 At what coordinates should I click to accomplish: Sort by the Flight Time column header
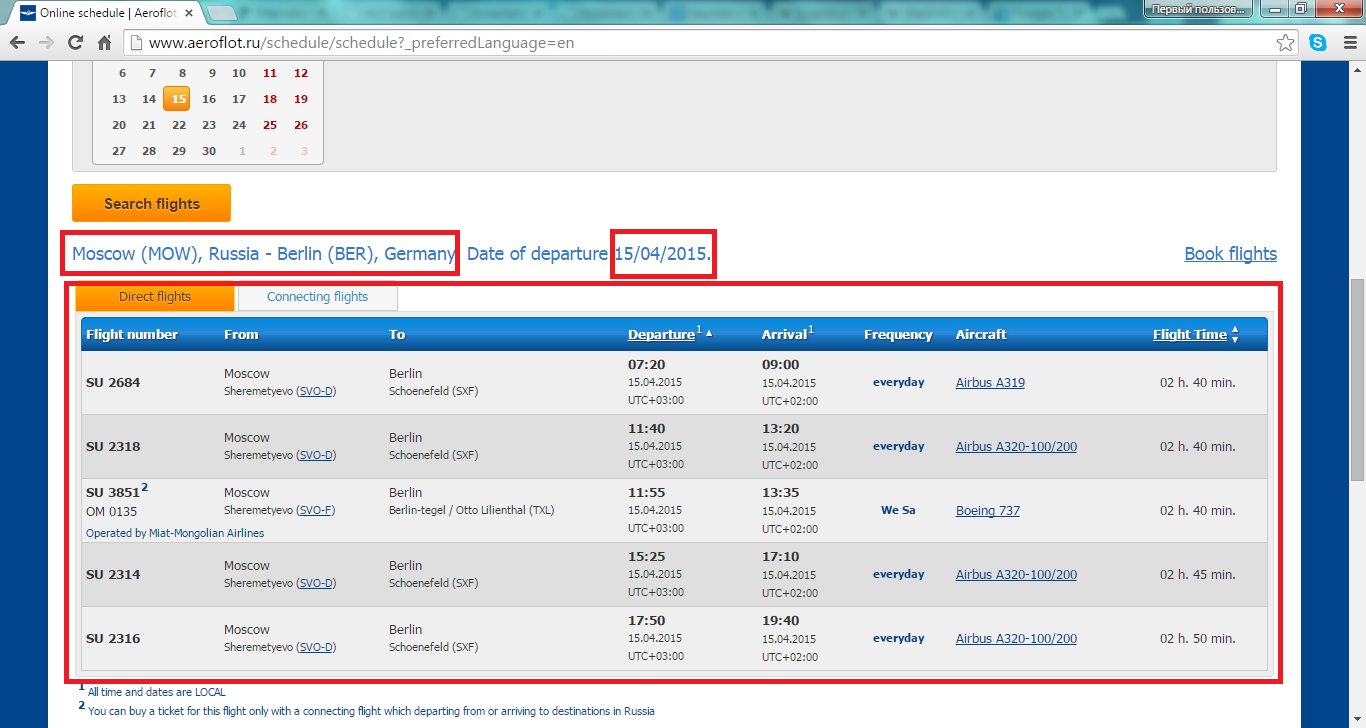[x=1189, y=334]
